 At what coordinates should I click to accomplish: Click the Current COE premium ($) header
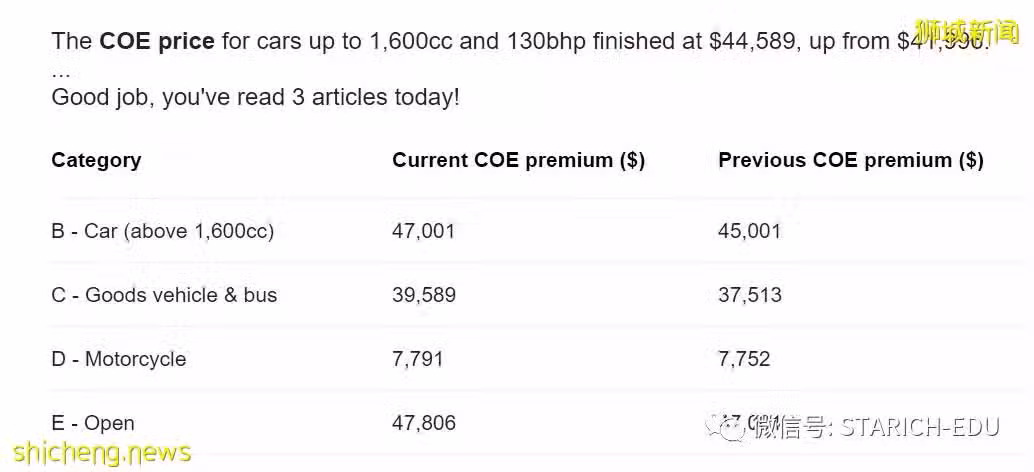click(518, 160)
